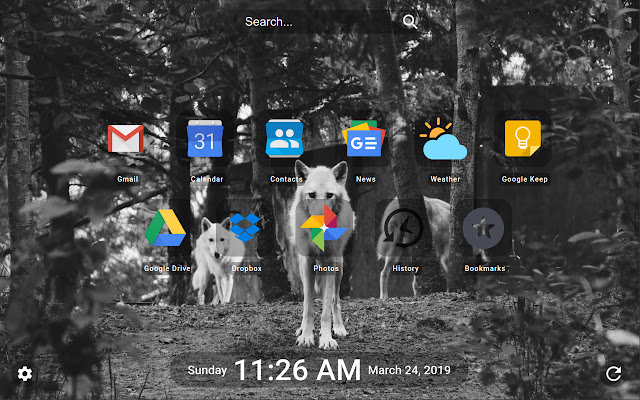Image resolution: width=640 pixels, height=400 pixels.
Task: Click the Gmail text label
Action: 128,179
